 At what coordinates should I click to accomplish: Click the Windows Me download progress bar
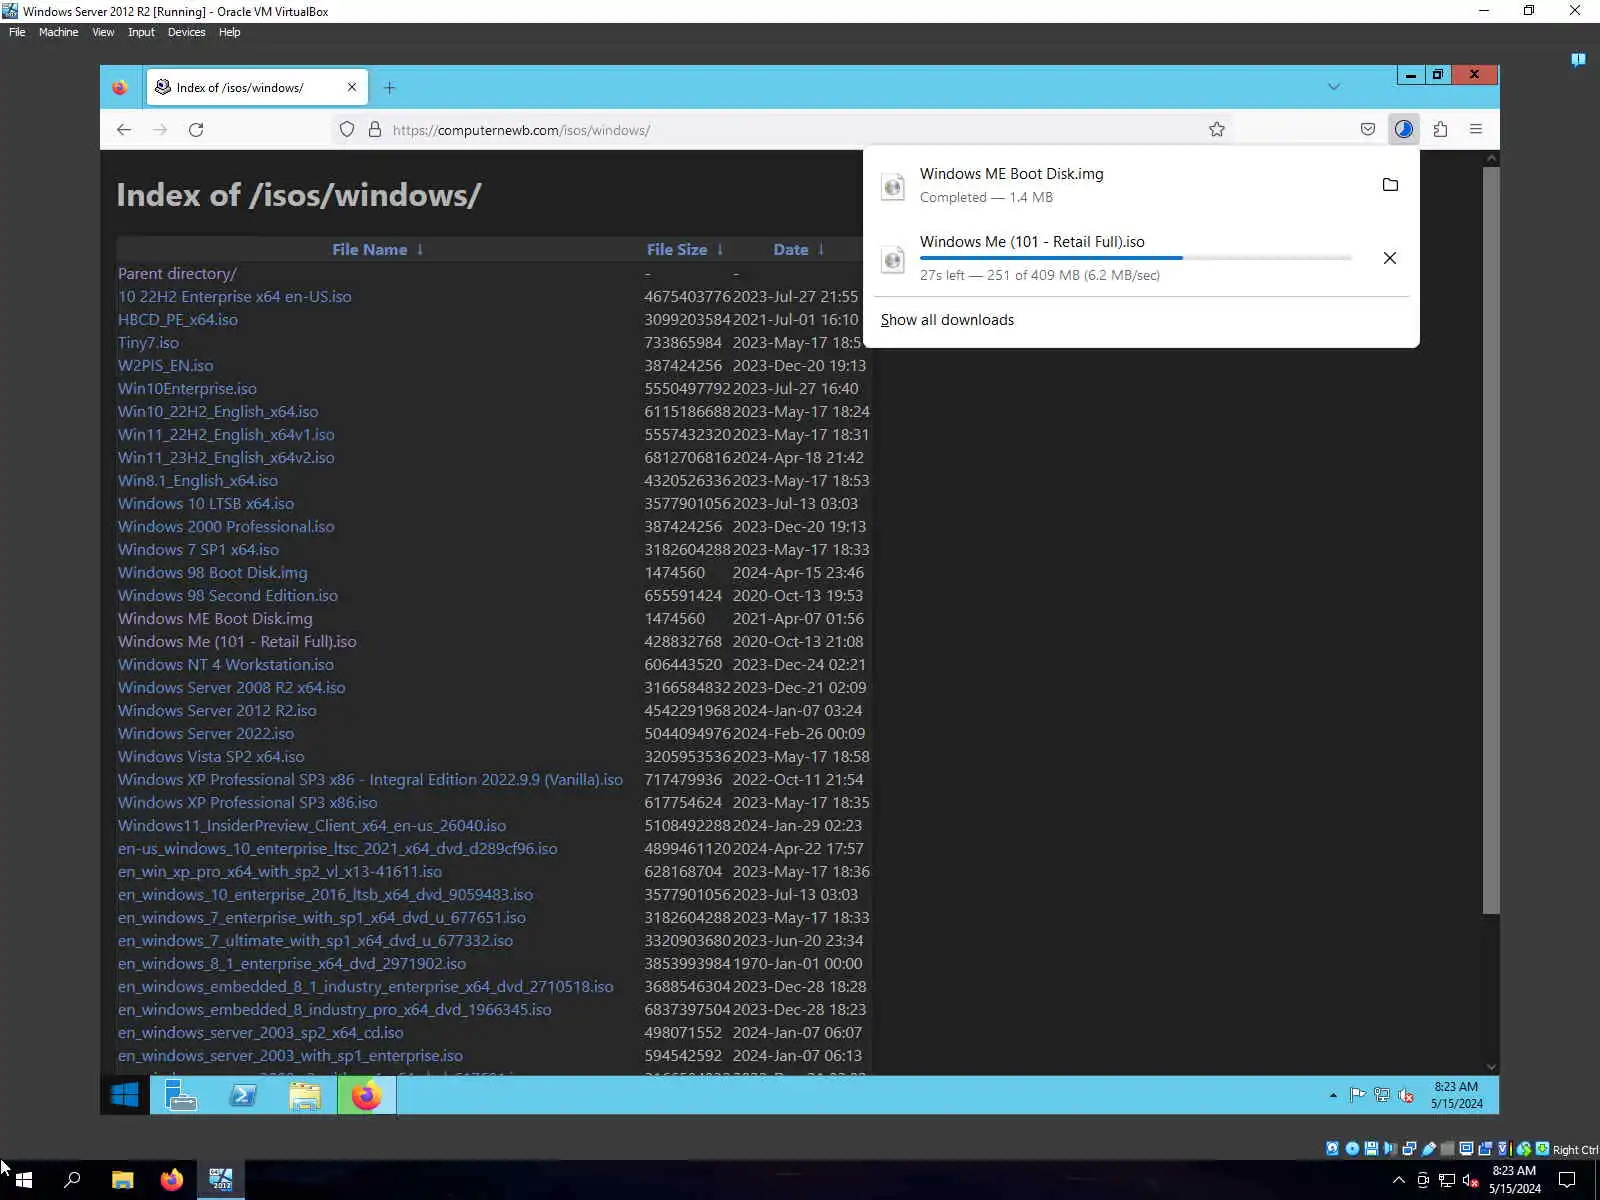click(x=1135, y=258)
